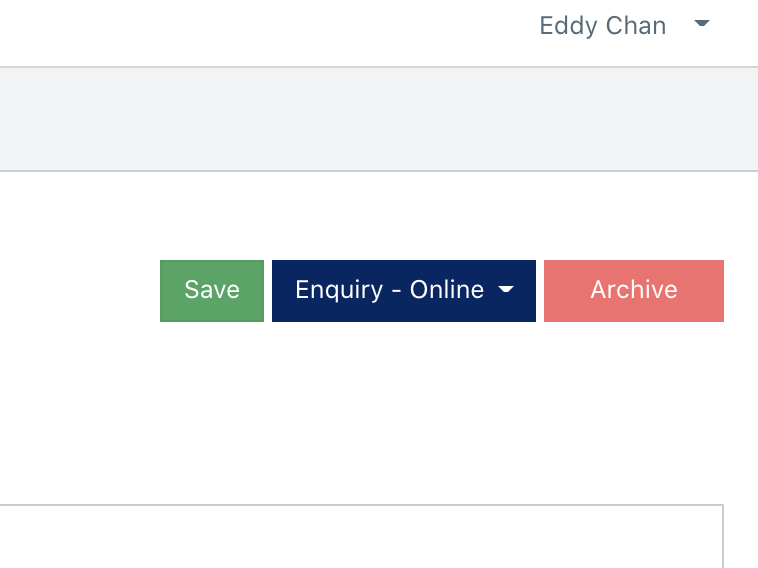Image resolution: width=758 pixels, height=568 pixels.
Task: Click the word "Save" on green button
Action: point(212,290)
